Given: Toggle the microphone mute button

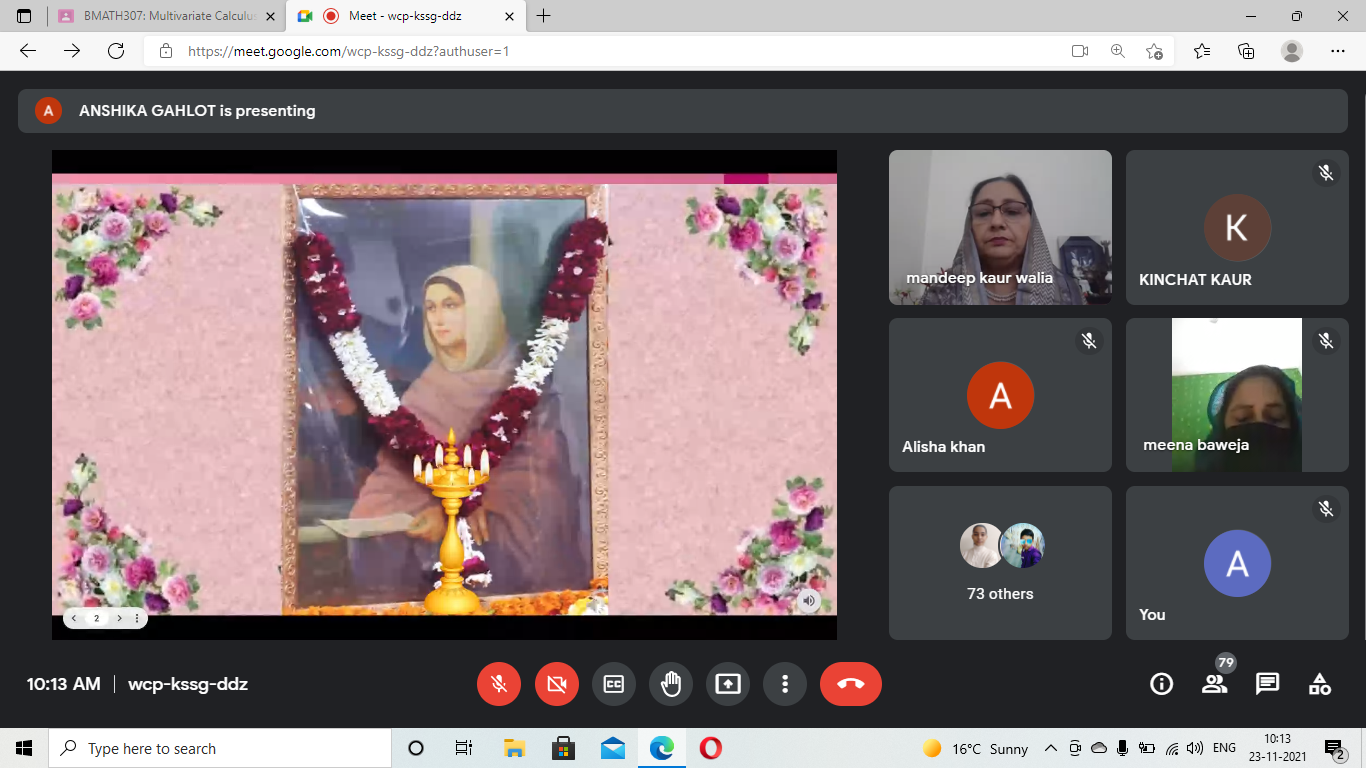Looking at the screenshot, I should (499, 684).
